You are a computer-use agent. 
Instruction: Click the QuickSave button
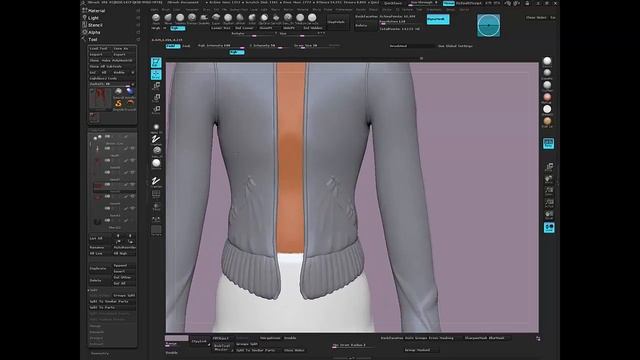393,3
